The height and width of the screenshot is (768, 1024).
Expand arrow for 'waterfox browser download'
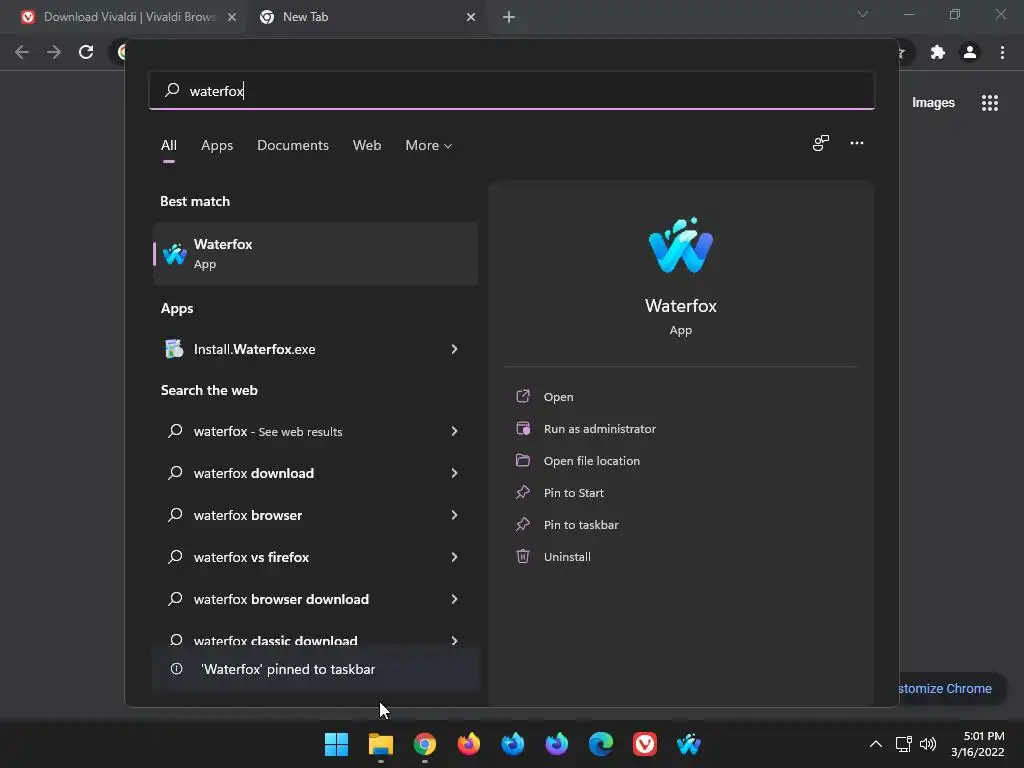(x=454, y=599)
